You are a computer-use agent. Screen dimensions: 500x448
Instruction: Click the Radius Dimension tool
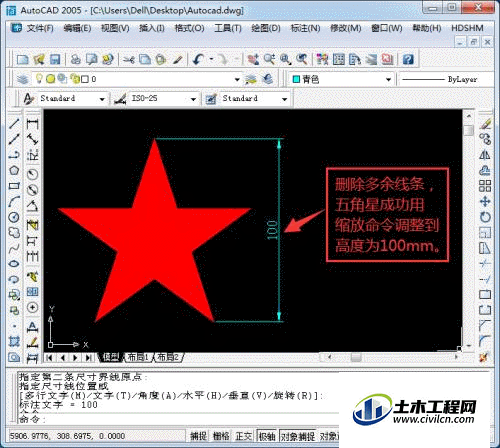(x=32, y=174)
